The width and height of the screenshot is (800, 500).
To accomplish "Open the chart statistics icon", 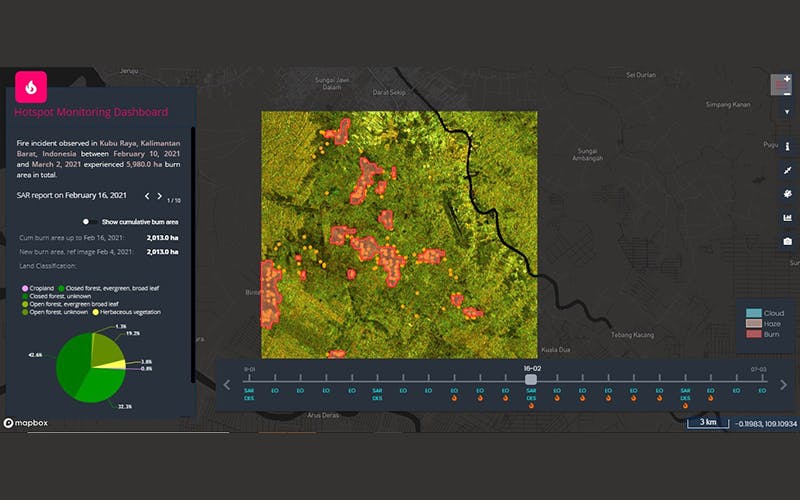I will (x=787, y=217).
